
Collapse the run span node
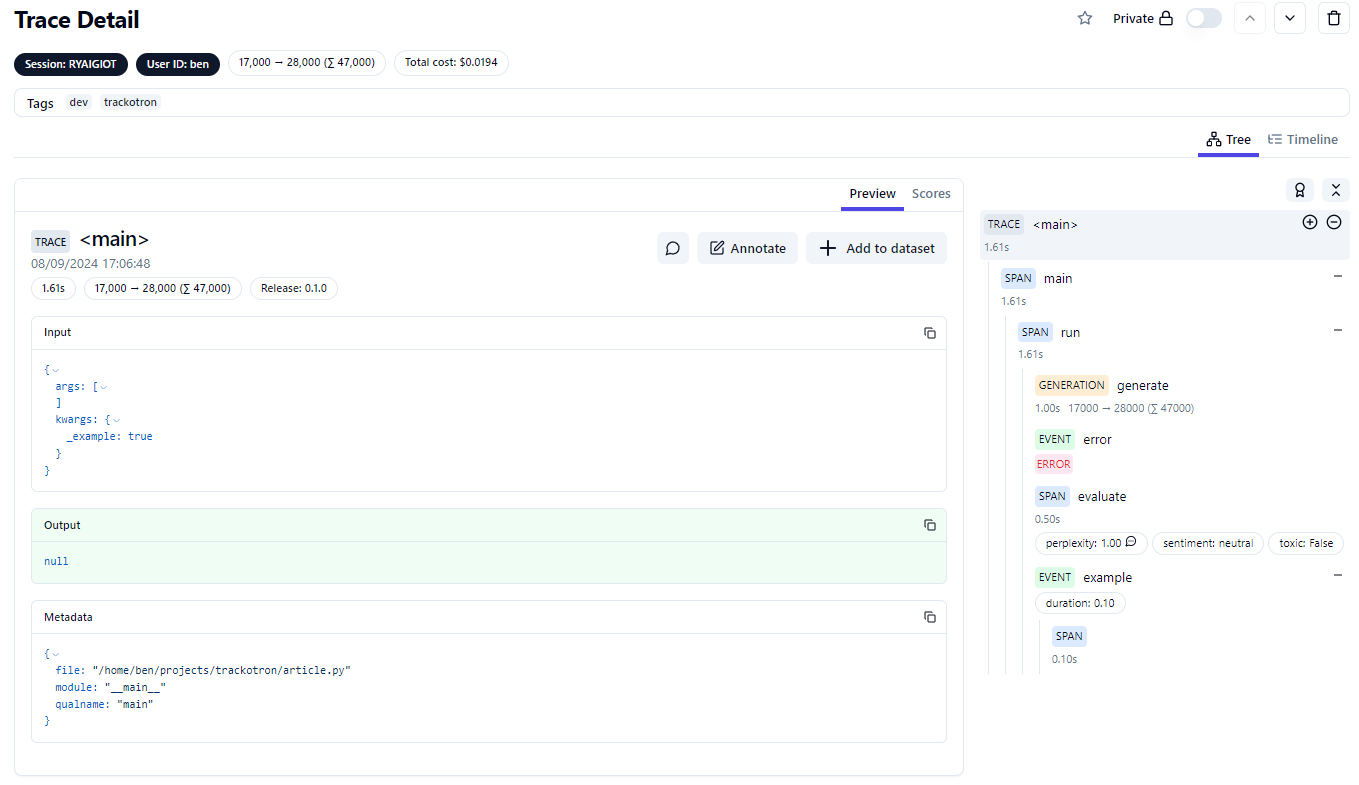click(1337, 330)
